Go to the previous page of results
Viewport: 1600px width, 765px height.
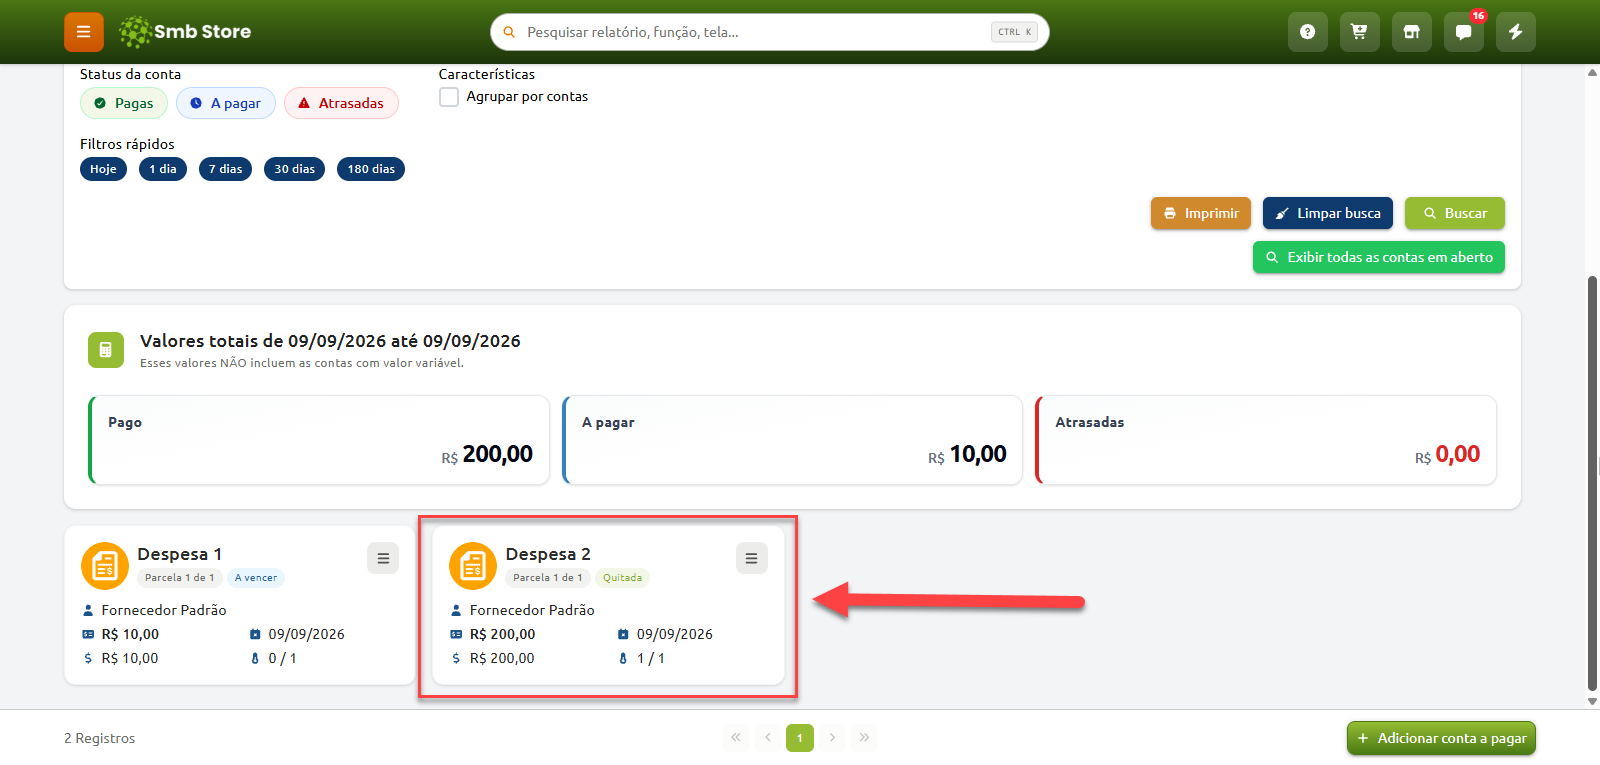click(x=768, y=738)
